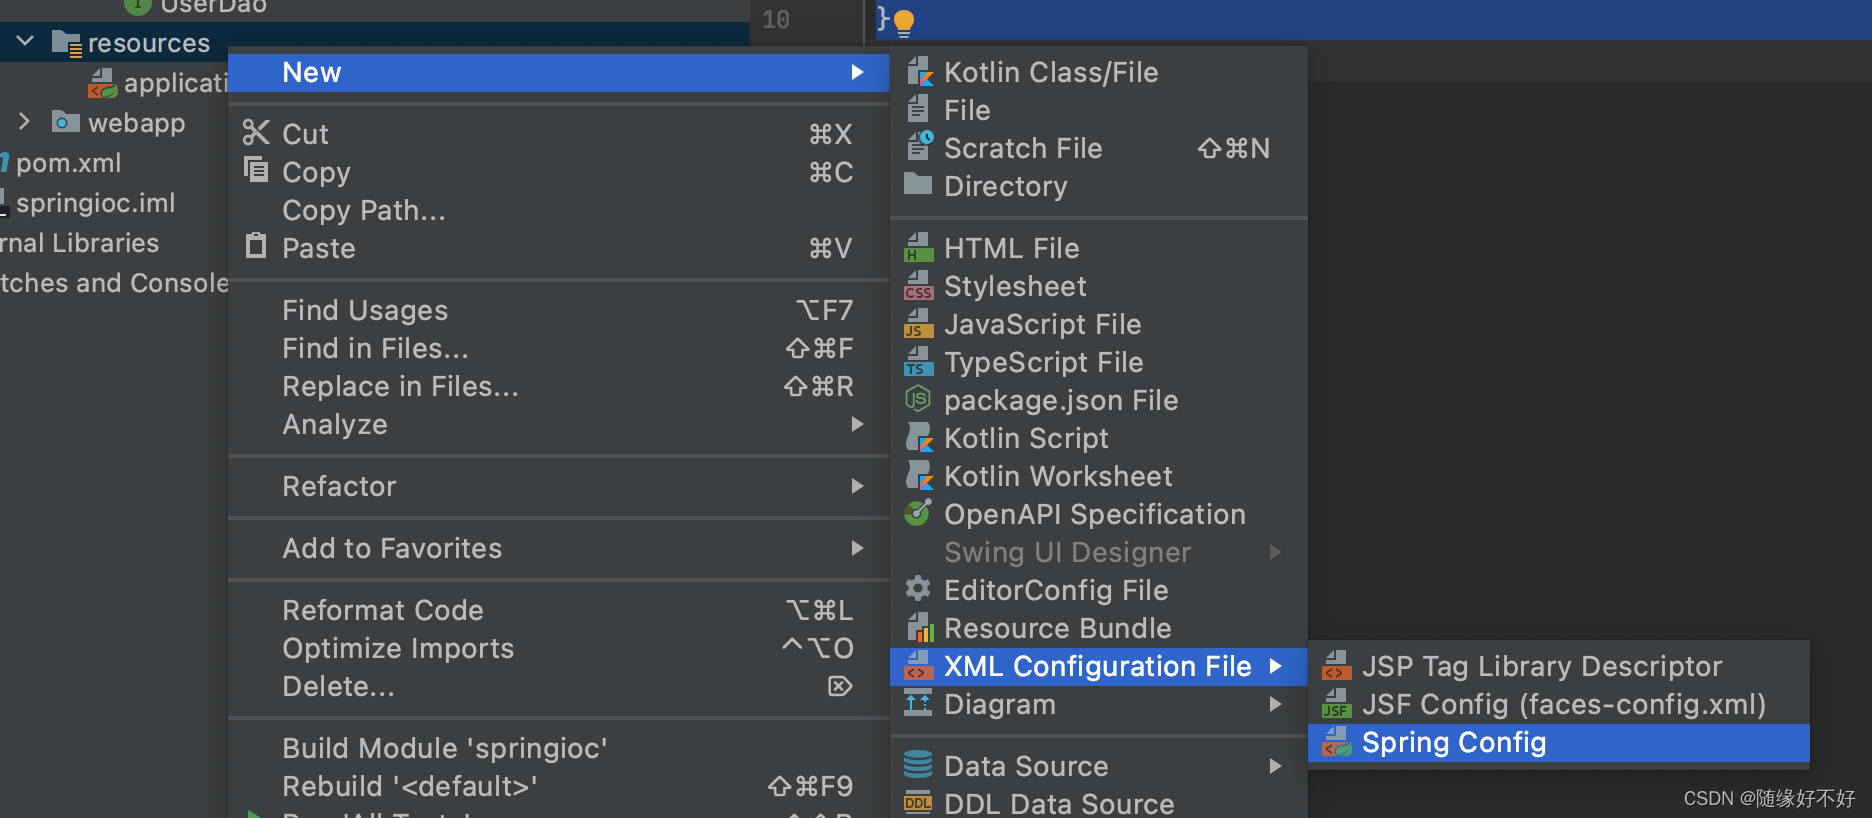Click the Data Source database icon
The width and height of the screenshot is (1872, 818).
[x=918, y=765]
